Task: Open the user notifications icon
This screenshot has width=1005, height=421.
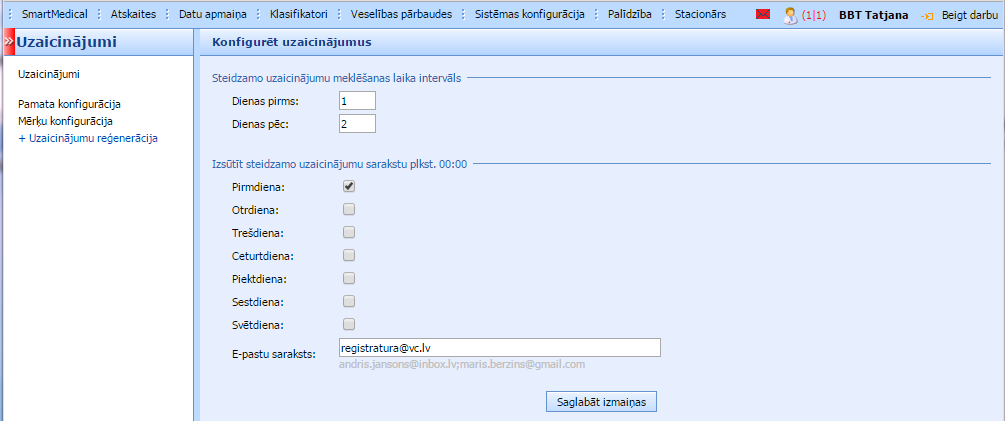Action: 790,15
